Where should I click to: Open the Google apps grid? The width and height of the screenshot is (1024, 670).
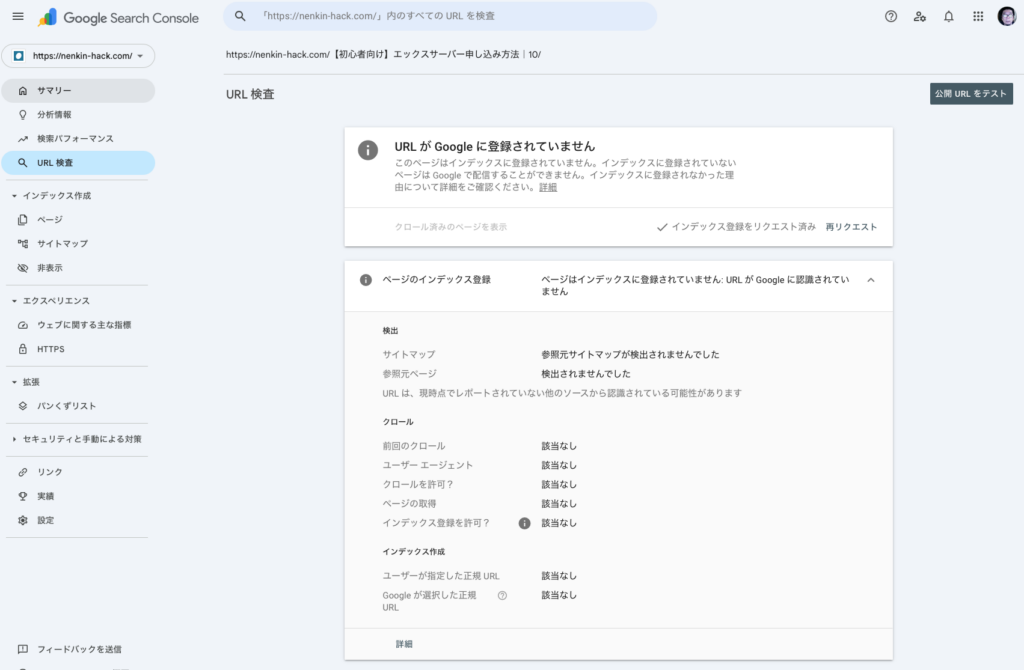pos(978,17)
